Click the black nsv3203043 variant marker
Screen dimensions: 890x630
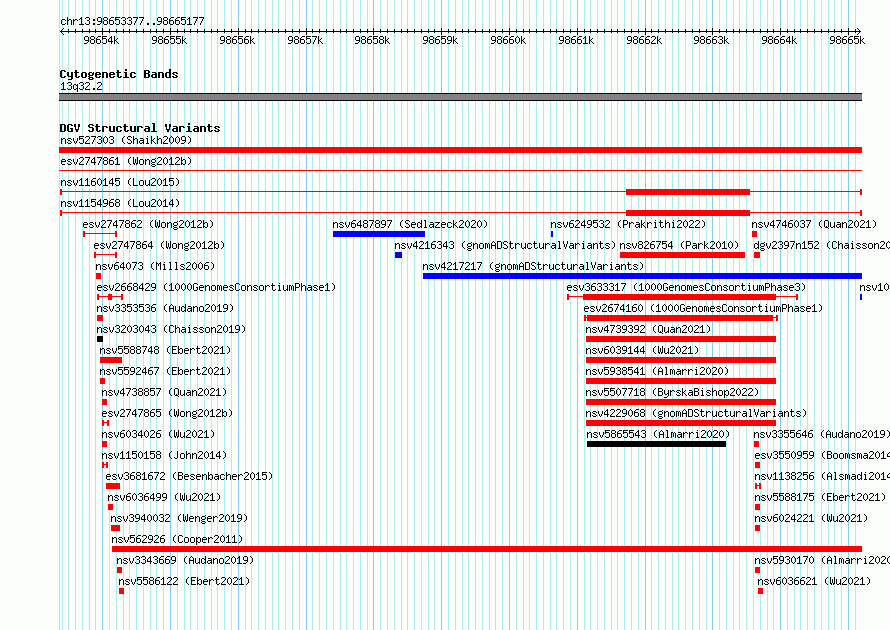point(100,339)
